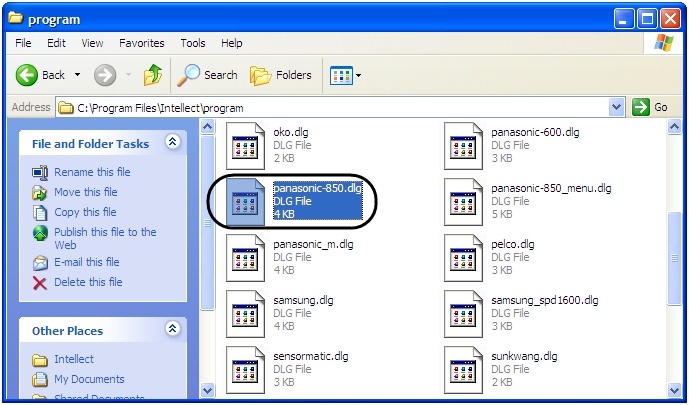Select the oko.dlg file icon

click(x=245, y=146)
